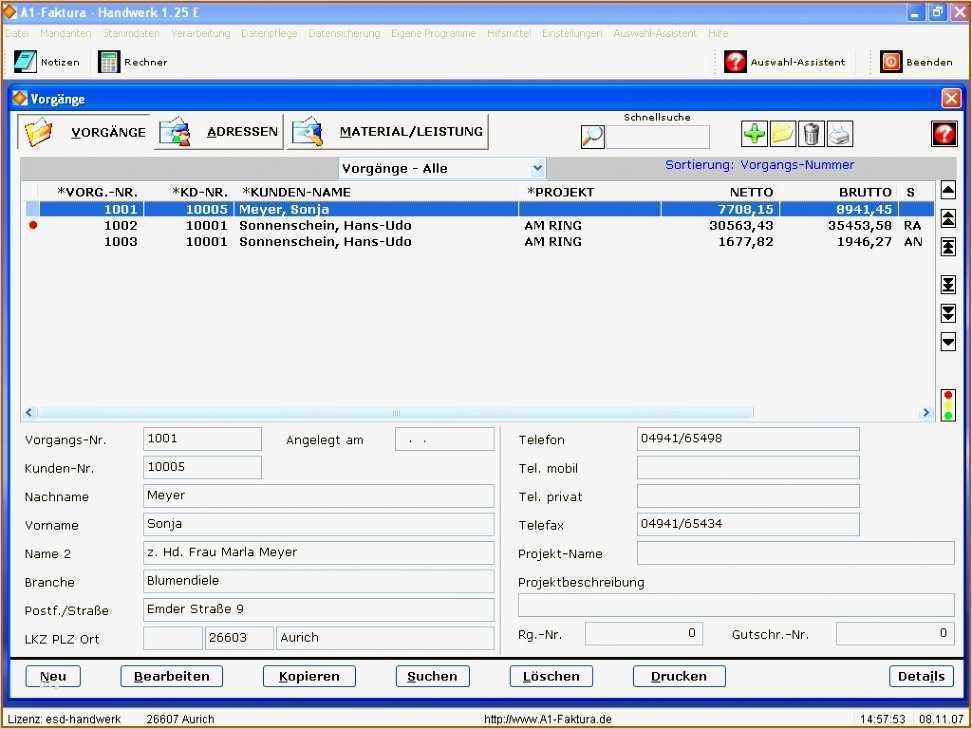Viewport: 972px width, 729px height.
Task: Click the Nachname field containing Meyer
Action: point(319,496)
